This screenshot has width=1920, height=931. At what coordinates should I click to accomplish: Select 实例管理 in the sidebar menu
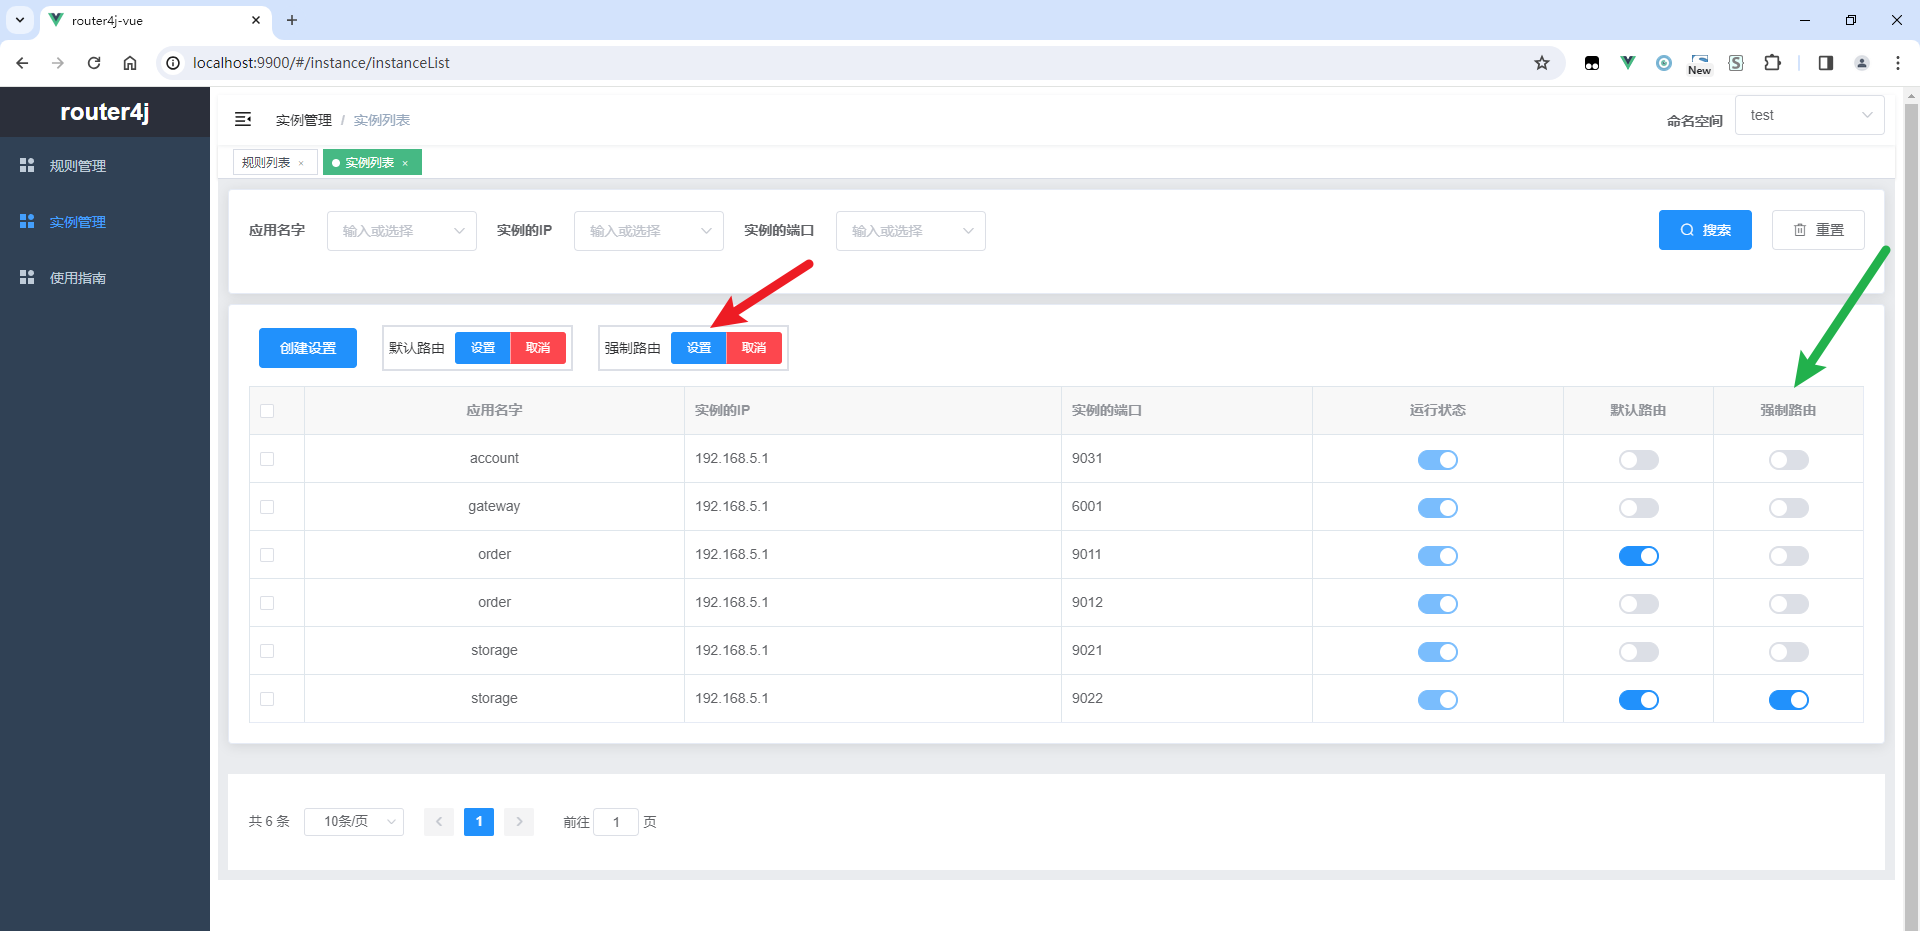(x=77, y=221)
